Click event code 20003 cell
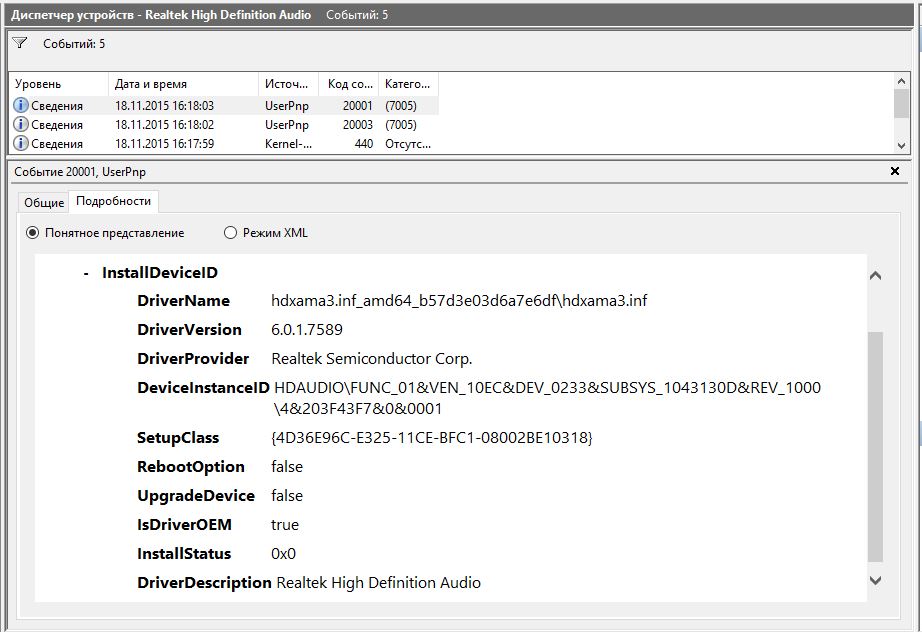The height and width of the screenshot is (632, 922). tap(358, 125)
